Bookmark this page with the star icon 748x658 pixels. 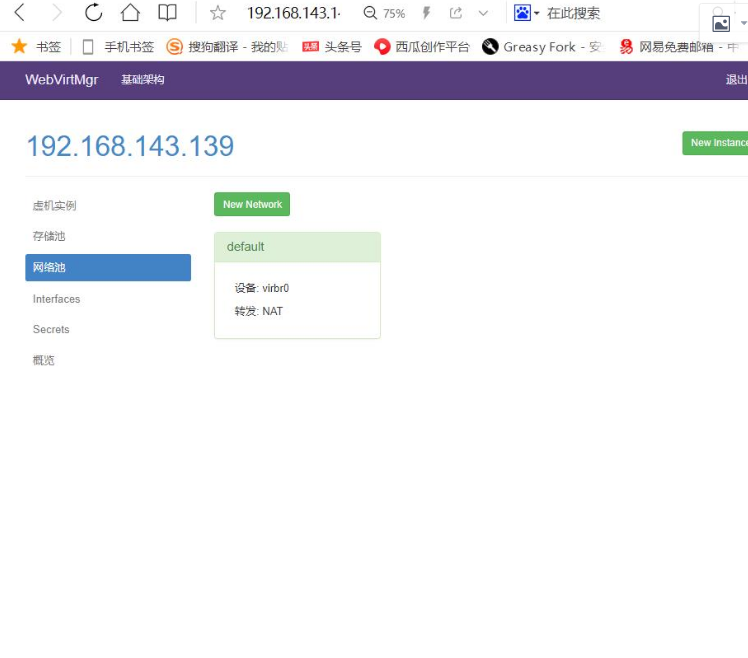pyautogui.click(x=218, y=13)
